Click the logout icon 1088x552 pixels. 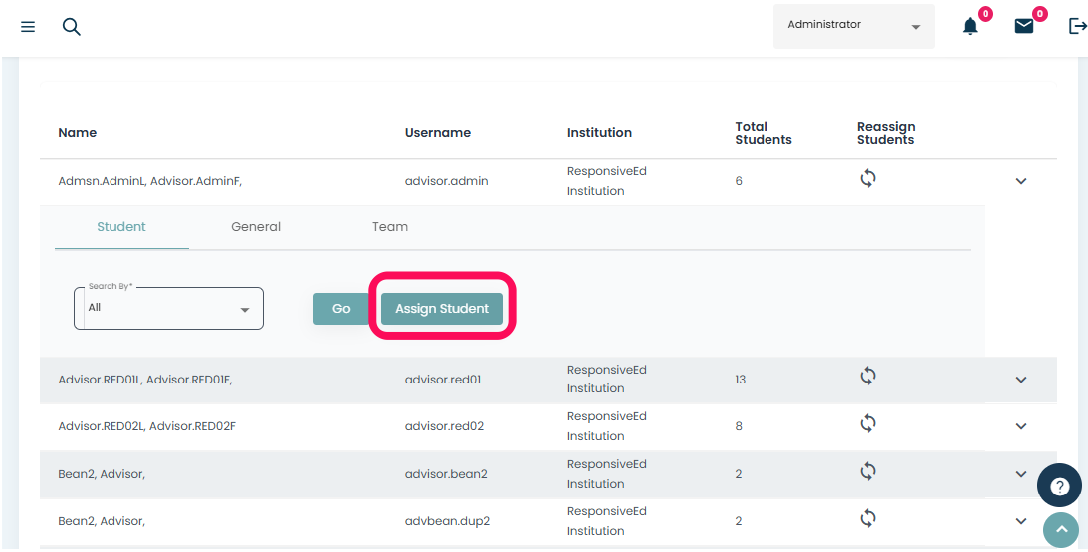(x=1077, y=27)
